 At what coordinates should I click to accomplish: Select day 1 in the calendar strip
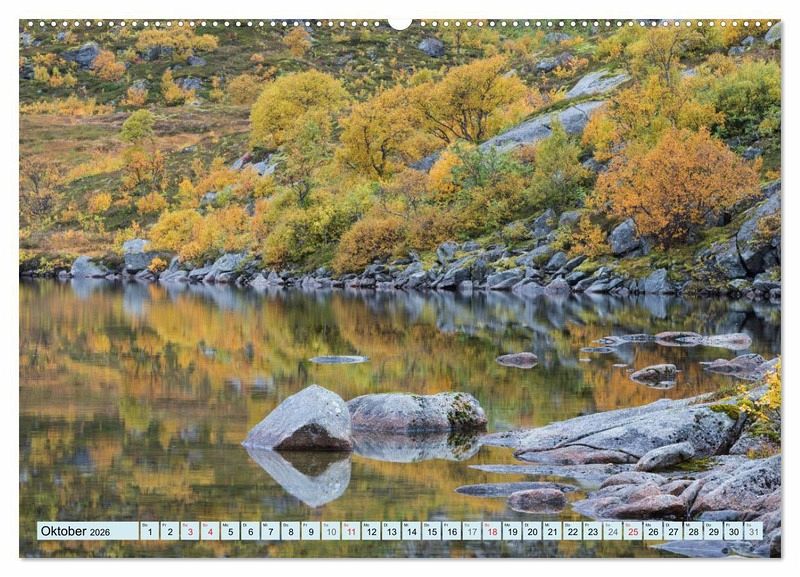click(x=149, y=531)
